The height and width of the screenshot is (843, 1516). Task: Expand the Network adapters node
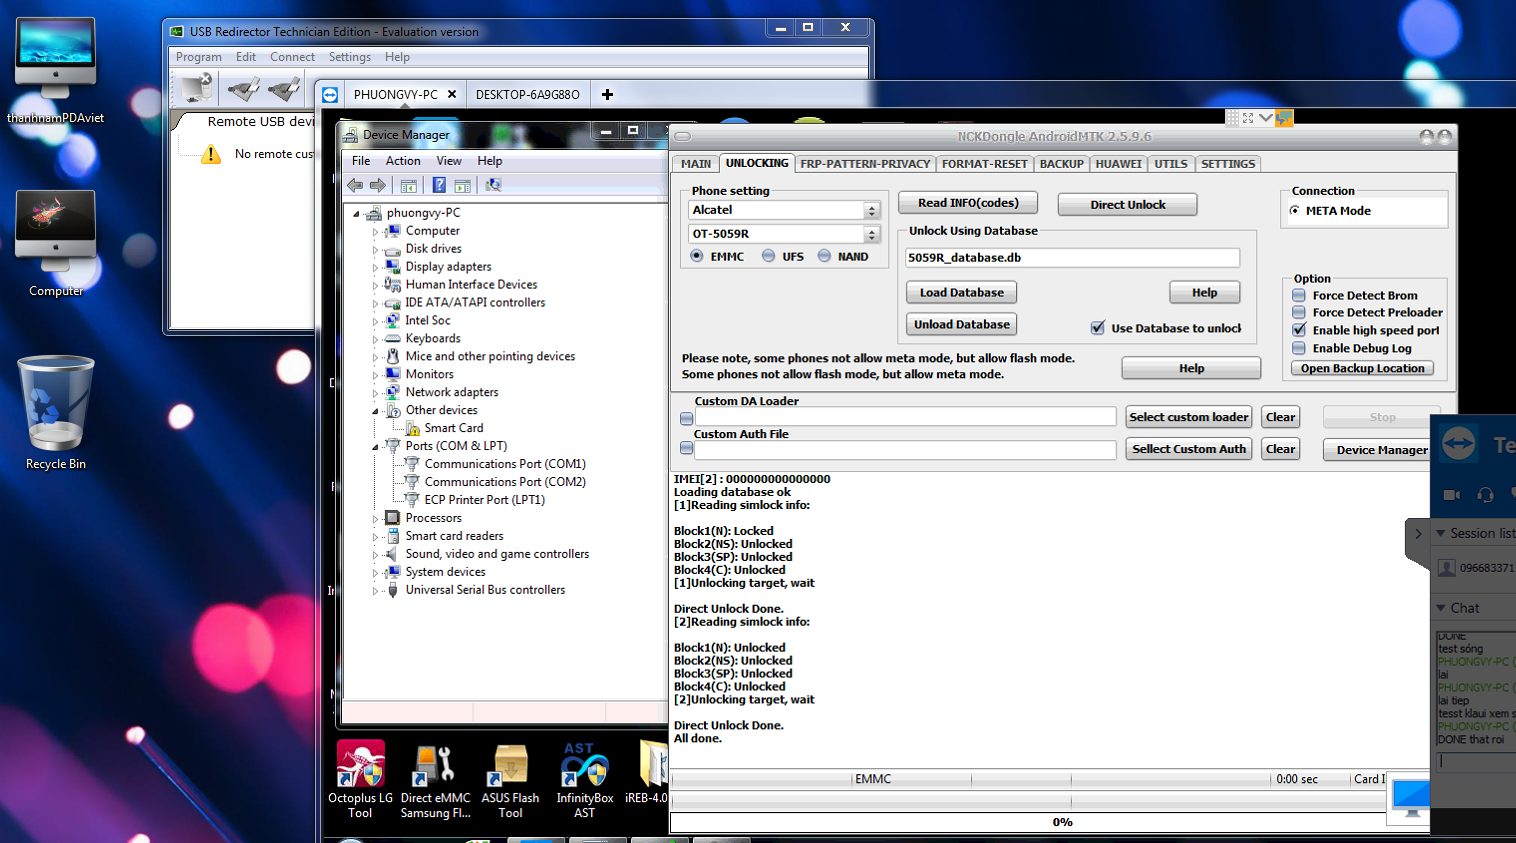pos(376,393)
